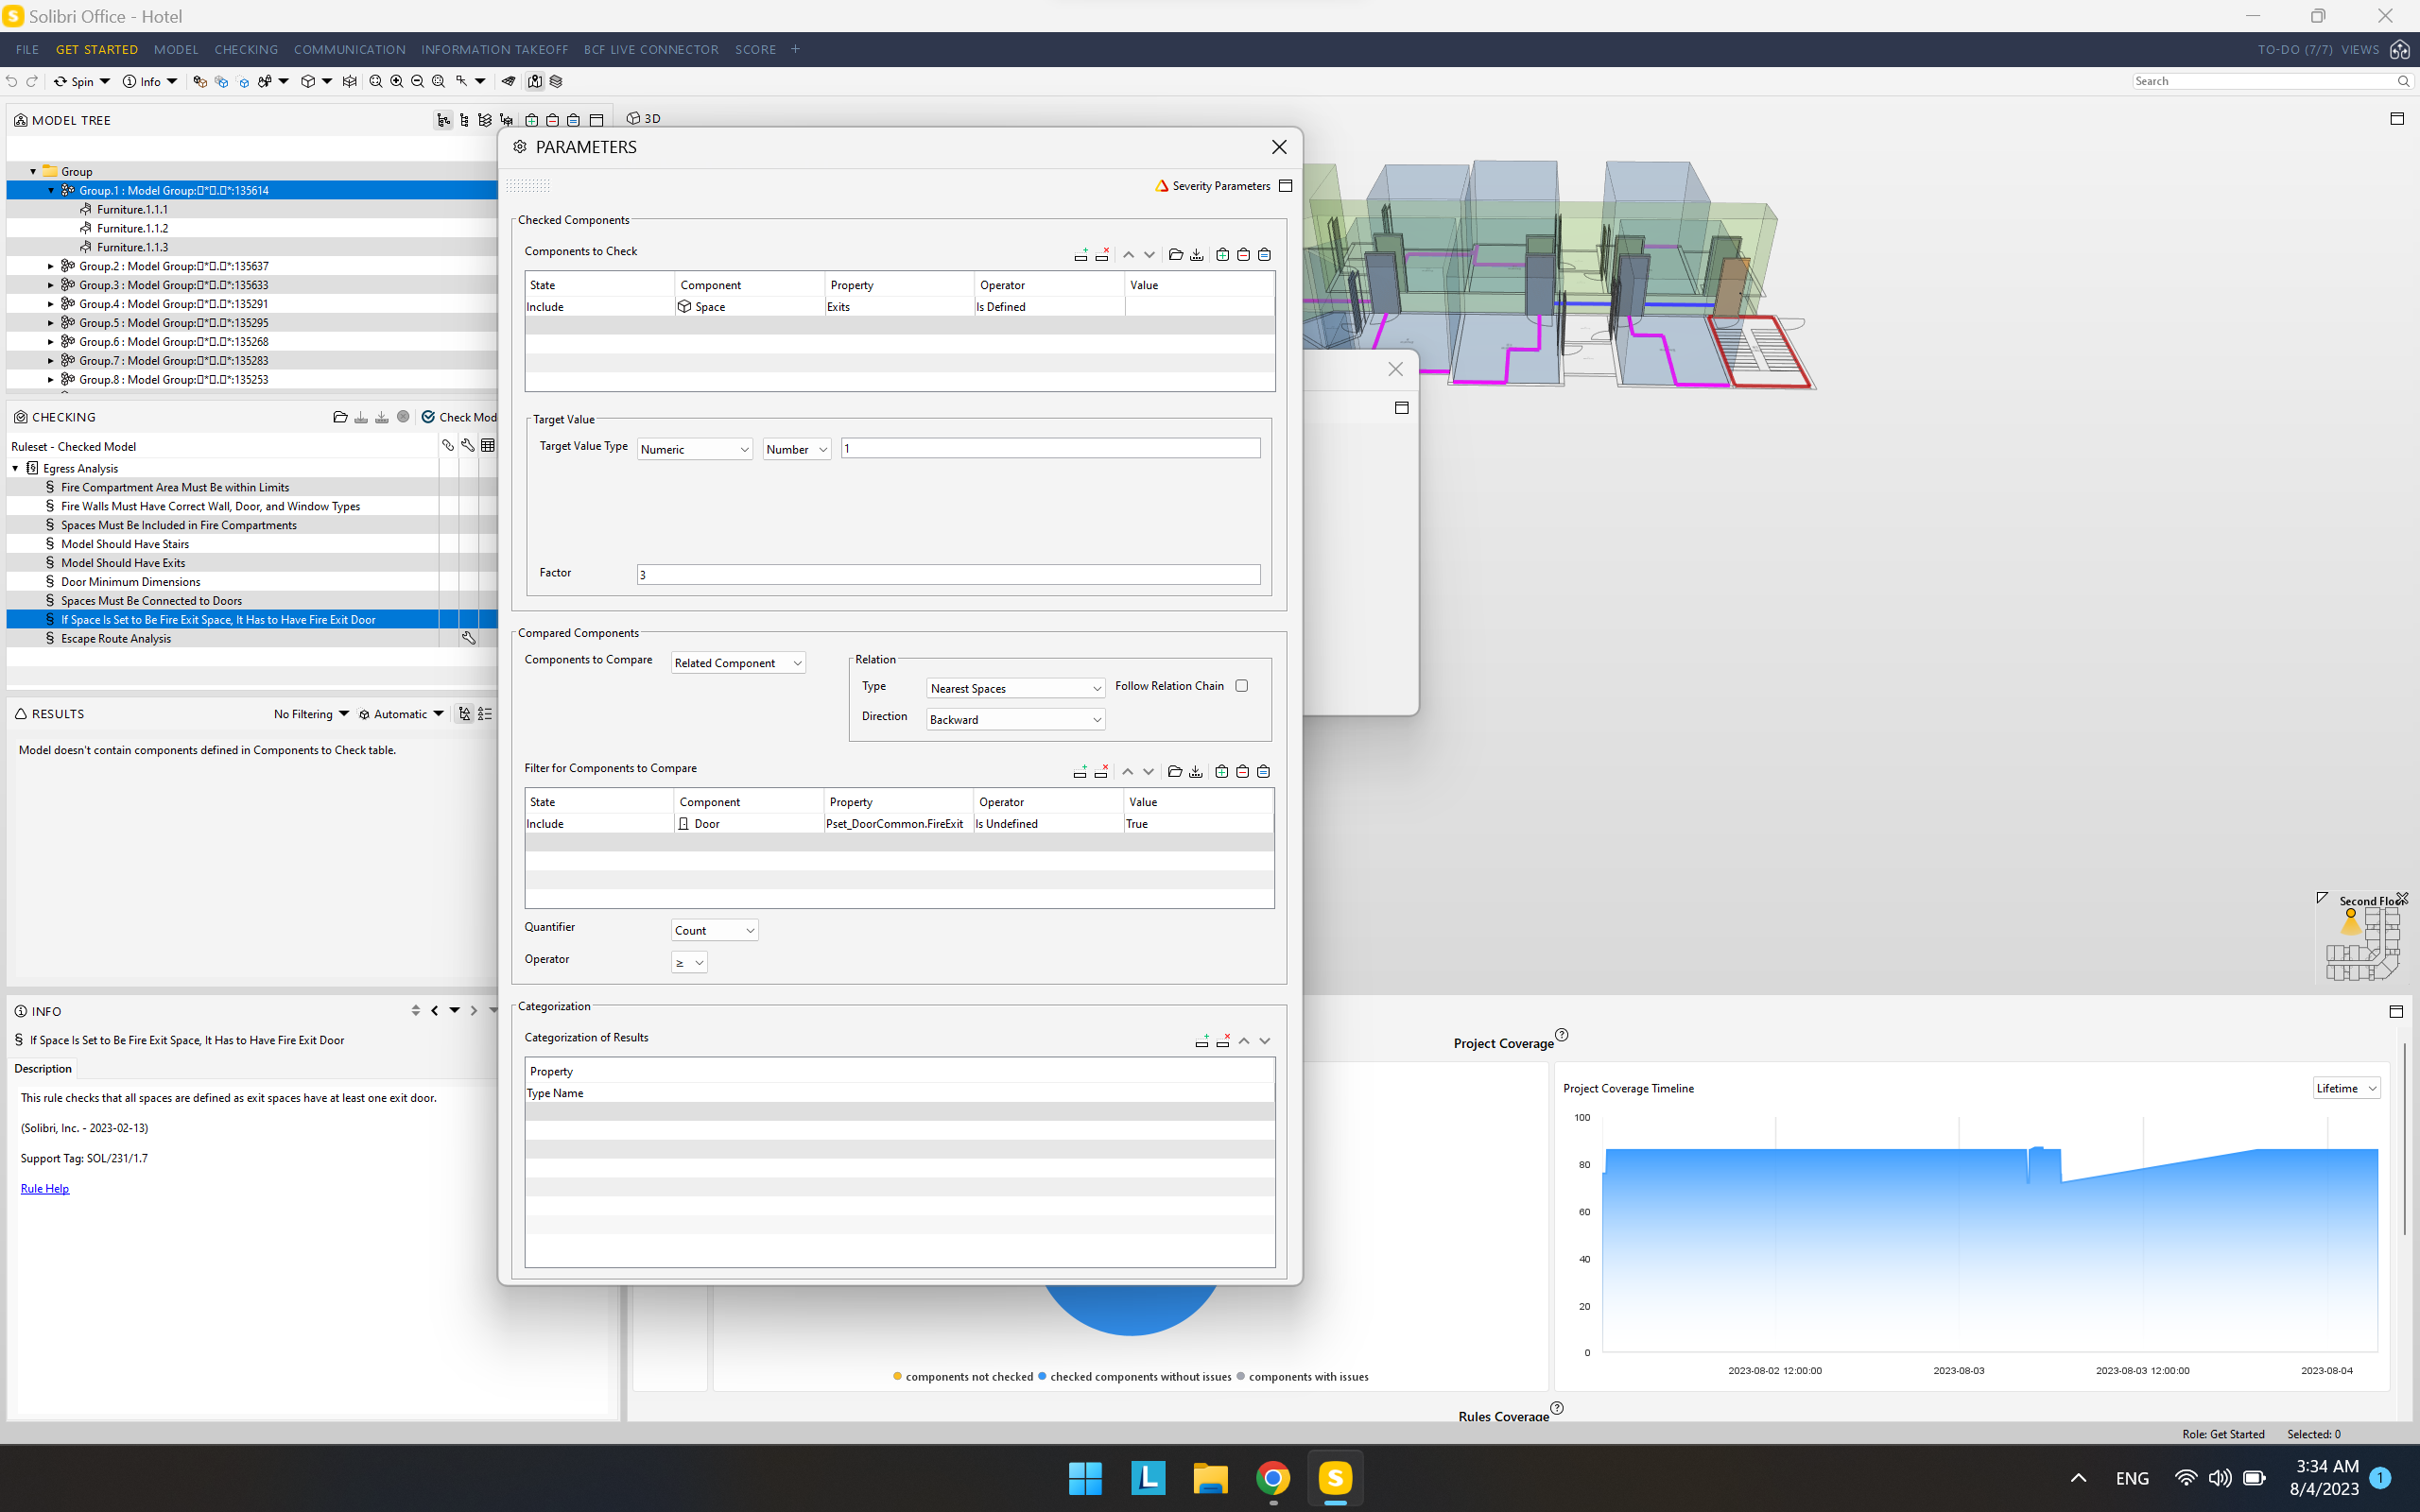Open the Quantifier Count dropdown
2420x1512 pixels.
click(x=715, y=930)
